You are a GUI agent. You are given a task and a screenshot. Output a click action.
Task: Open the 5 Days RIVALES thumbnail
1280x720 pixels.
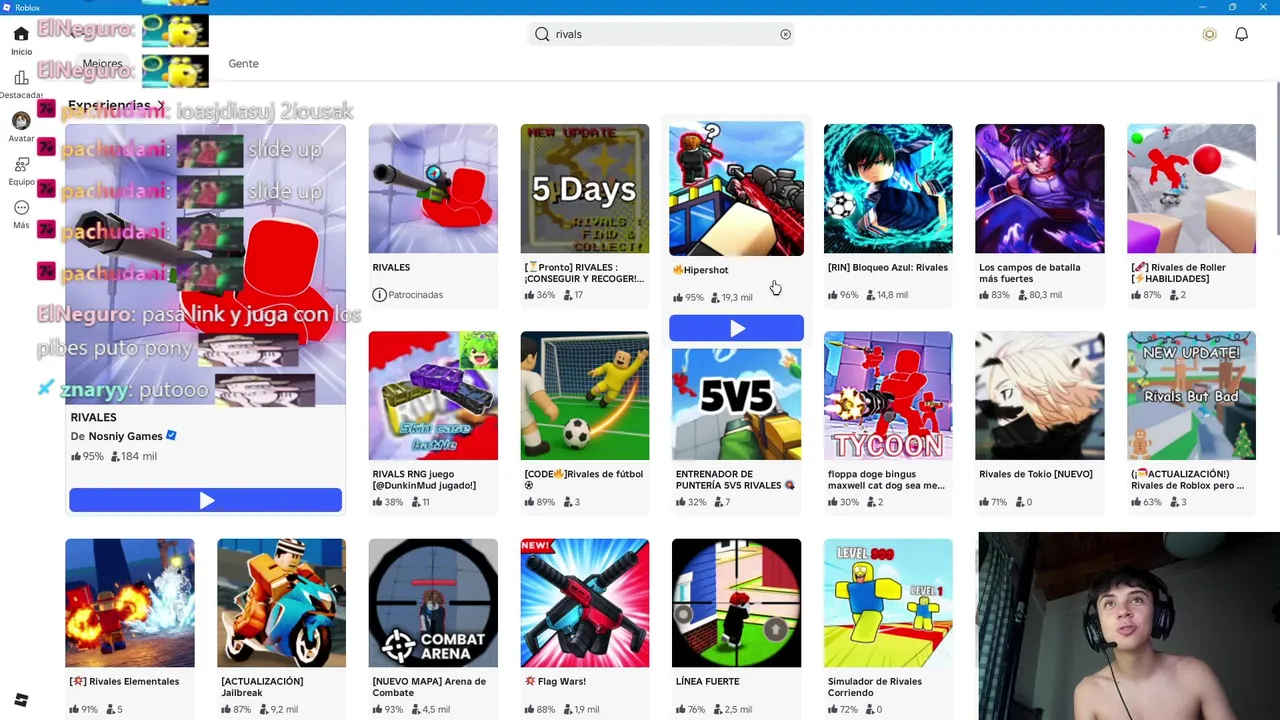click(x=585, y=189)
